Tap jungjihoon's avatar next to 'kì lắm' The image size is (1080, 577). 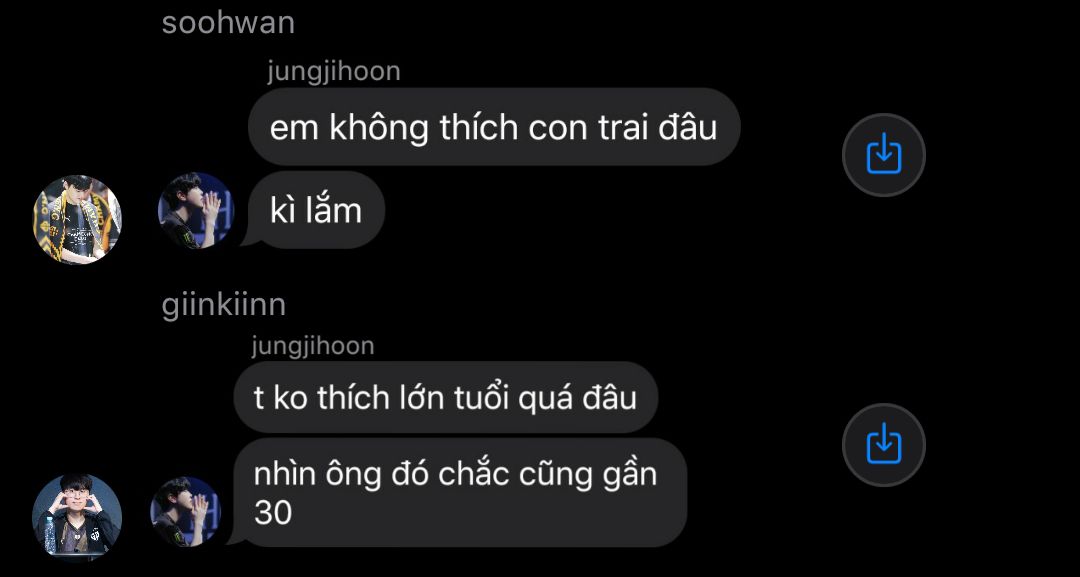click(196, 210)
